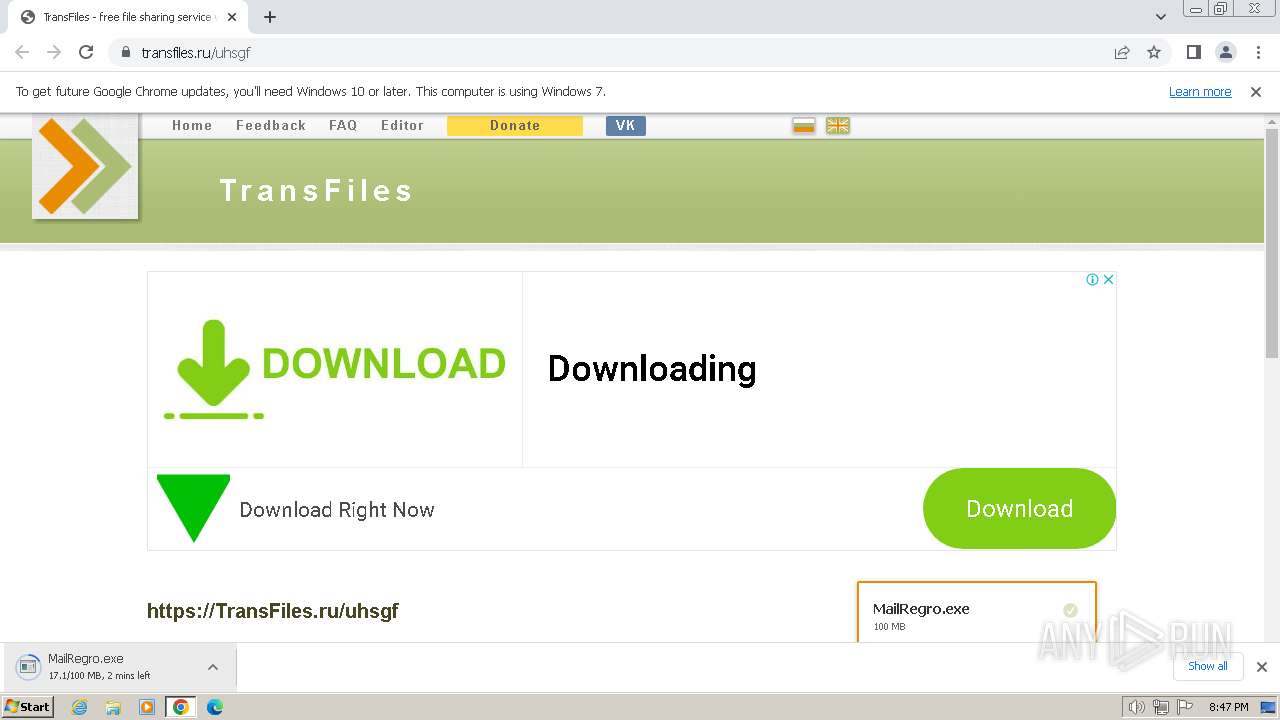Click the Show desktop button
The image size is (1280, 720).
[x=1269, y=707]
